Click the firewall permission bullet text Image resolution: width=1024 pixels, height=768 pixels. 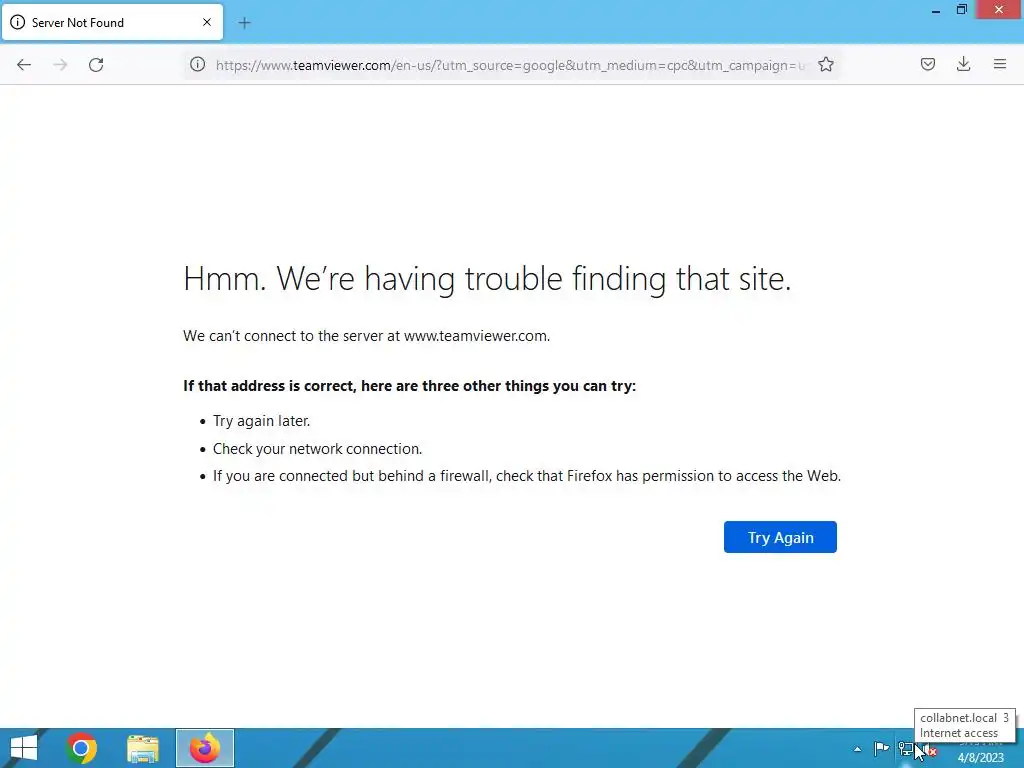[x=527, y=476]
